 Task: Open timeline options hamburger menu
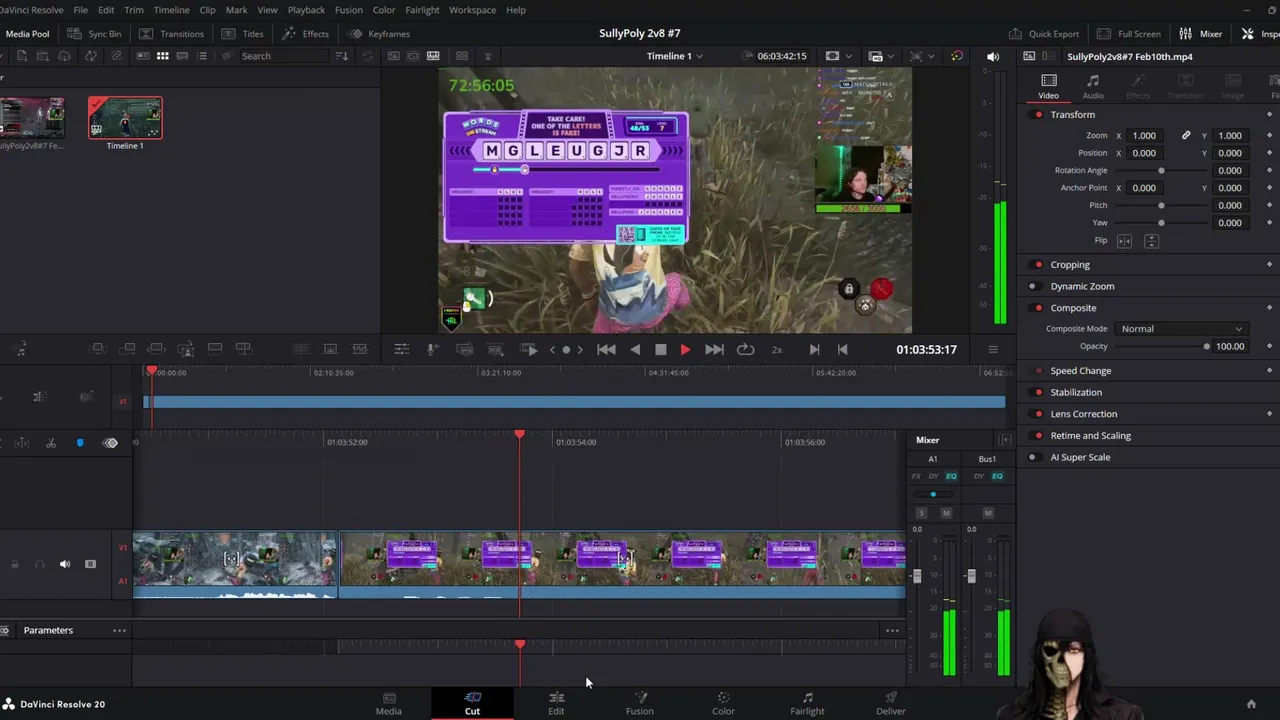(993, 349)
